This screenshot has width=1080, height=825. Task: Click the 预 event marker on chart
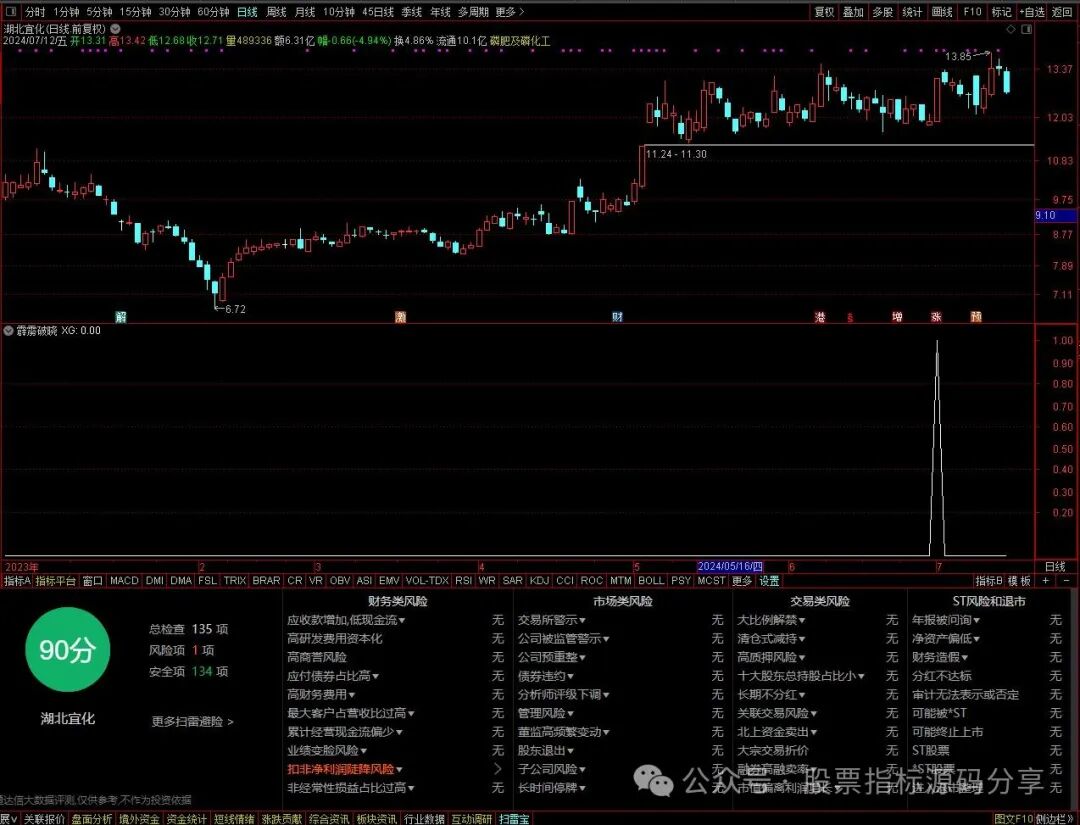pyautogui.click(x=976, y=317)
